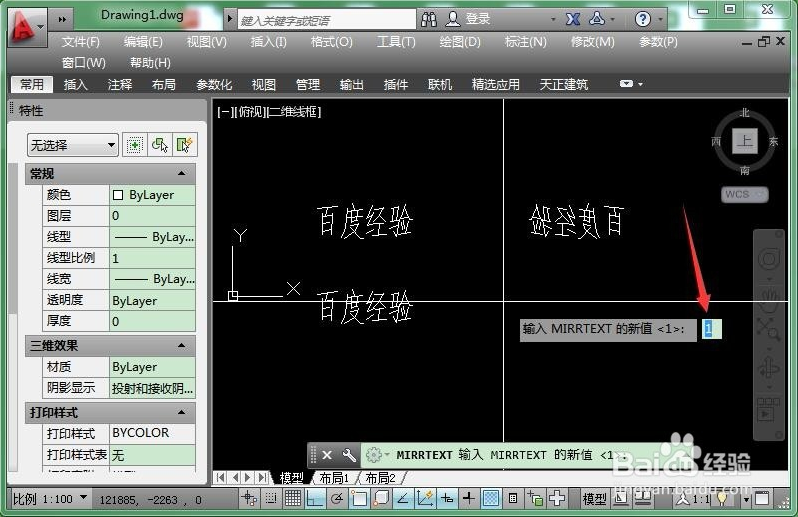Open the 无选择 selection dropdown
This screenshot has height=517, width=798.
[73, 146]
